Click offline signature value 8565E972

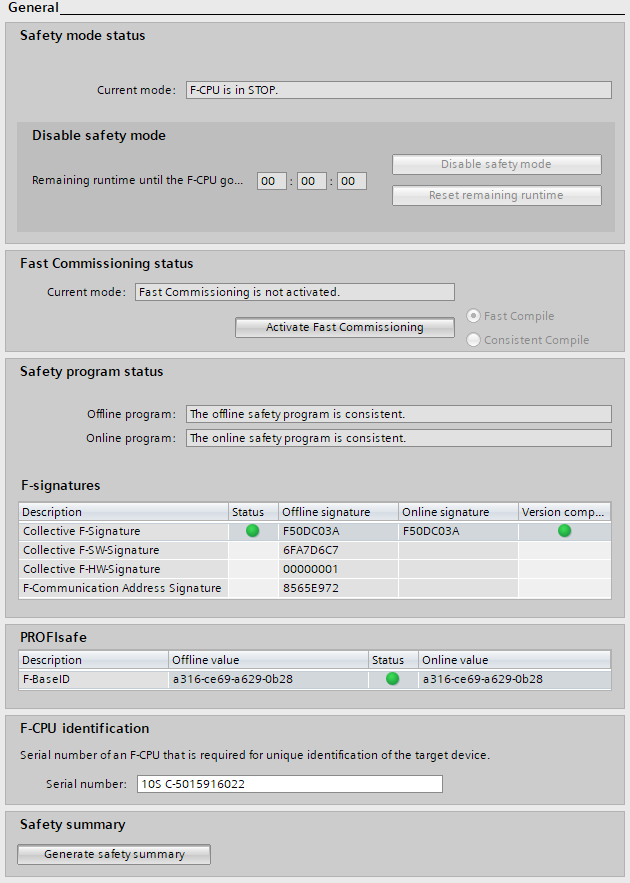coord(311,588)
